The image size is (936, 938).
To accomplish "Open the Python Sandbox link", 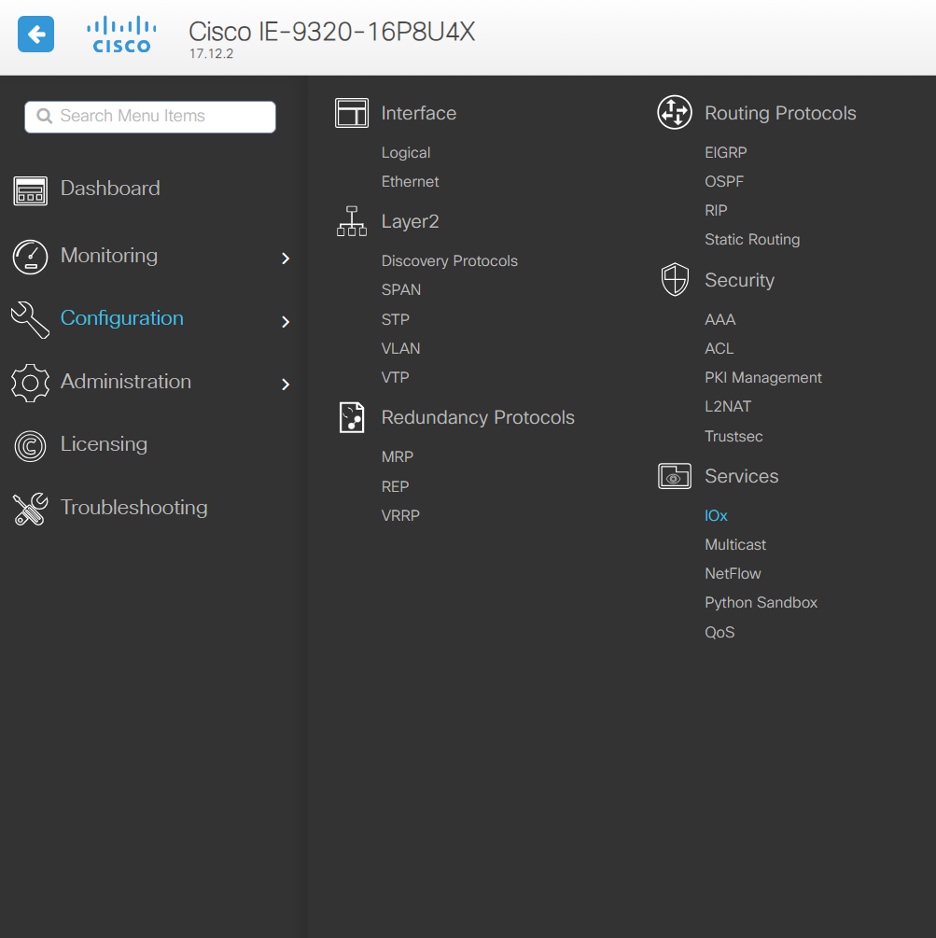I will click(x=761, y=603).
